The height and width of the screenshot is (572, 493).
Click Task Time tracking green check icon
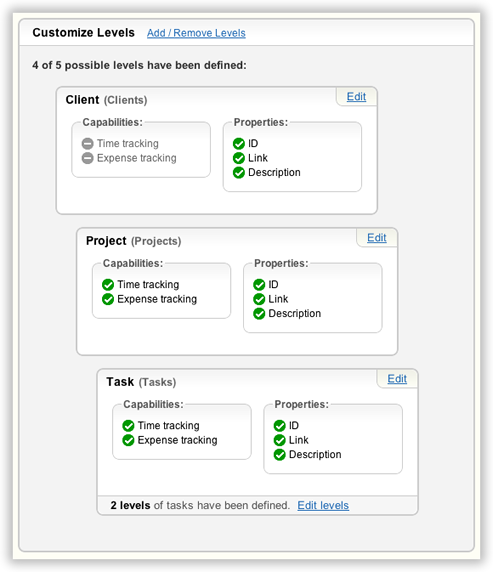pyautogui.click(x=128, y=426)
